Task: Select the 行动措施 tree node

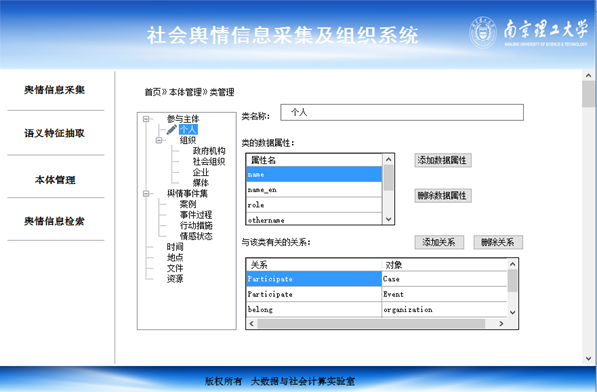Action: (x=196, y=225)
